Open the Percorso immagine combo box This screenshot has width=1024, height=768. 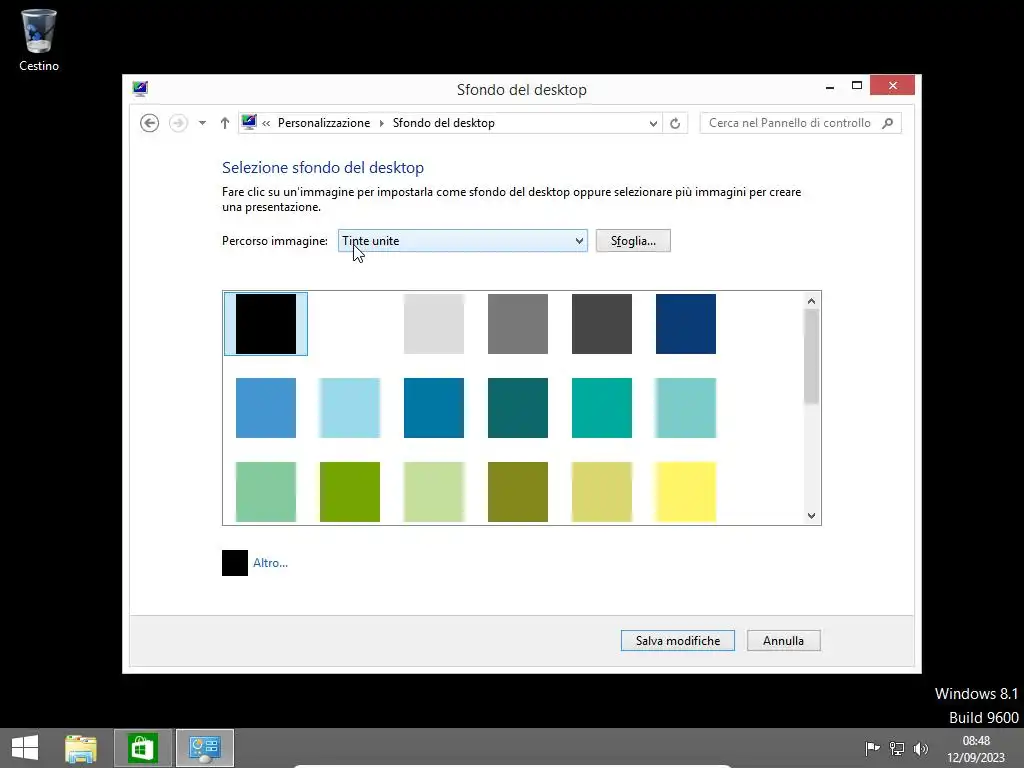[462, 240]
